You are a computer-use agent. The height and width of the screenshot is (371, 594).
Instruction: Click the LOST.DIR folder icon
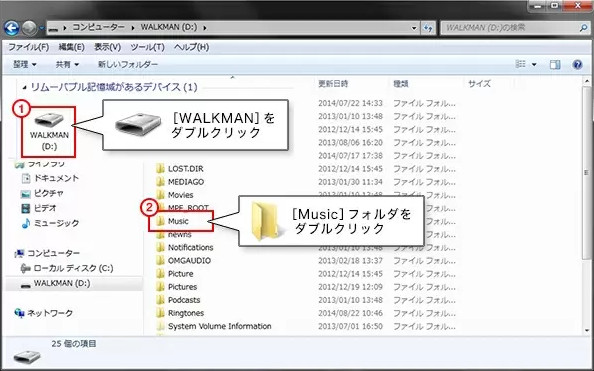coord(161,169)
